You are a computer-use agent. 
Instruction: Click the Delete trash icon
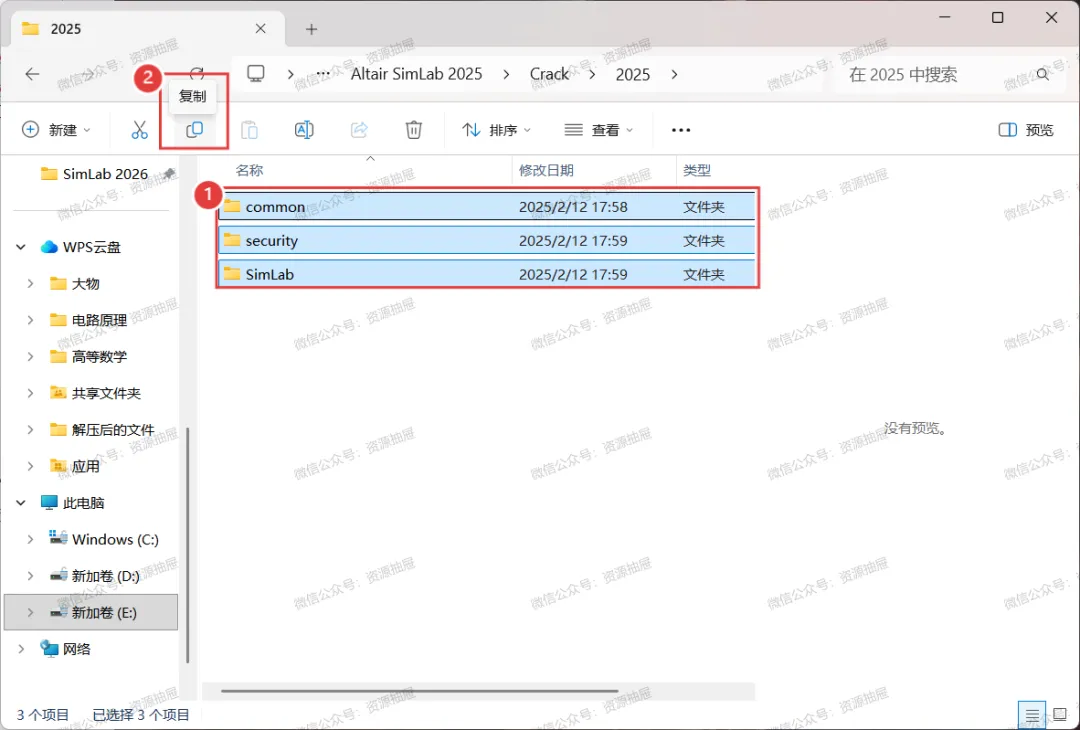click(x=413, y=129)
